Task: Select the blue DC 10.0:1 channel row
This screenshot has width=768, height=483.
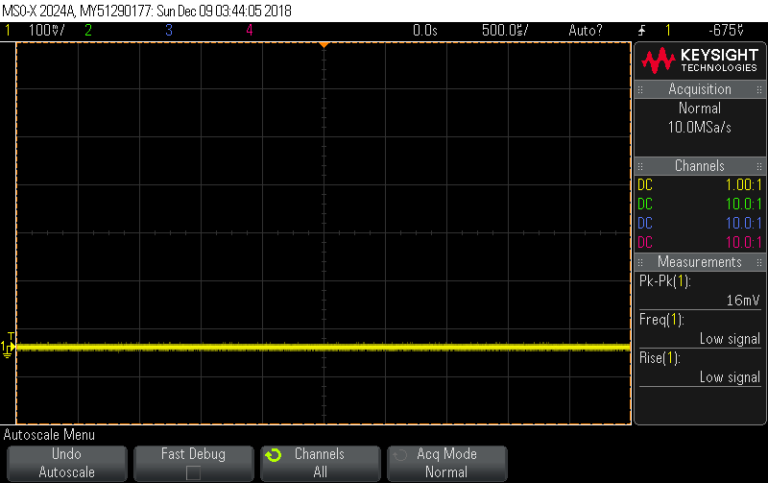Action: pyautogui.click(x=700, y=223)
